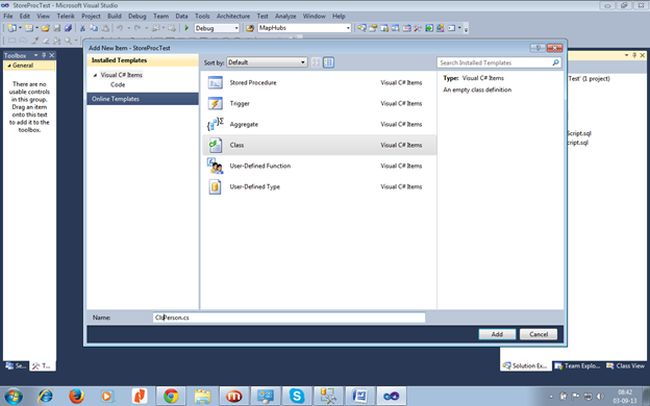Click the Cancel button
This screenshot has height=406, width=650.
tap(538, 334)
